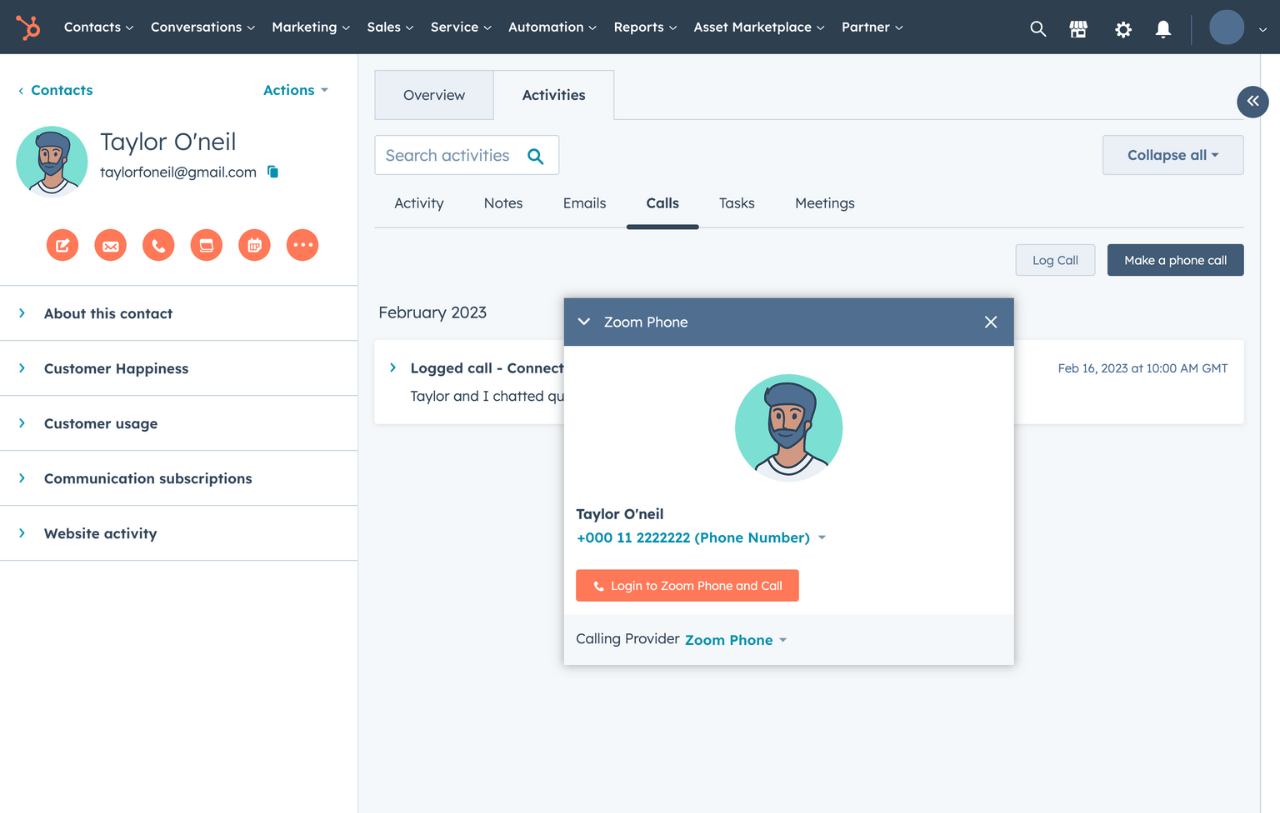Screen dimensions: 1280x813
Task: Open the HubSpot search icon
Action: [x=1038, y=28]
